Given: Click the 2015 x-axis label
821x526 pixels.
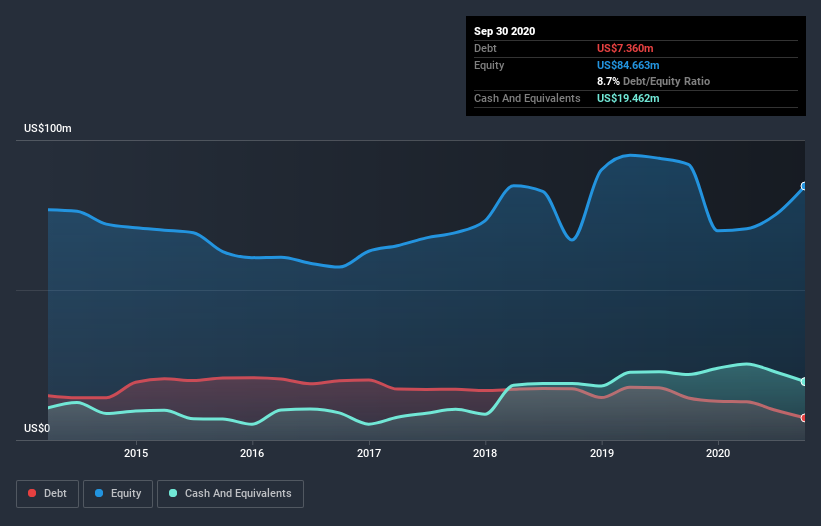Looking at the screenshot, I should click(136, 453).
